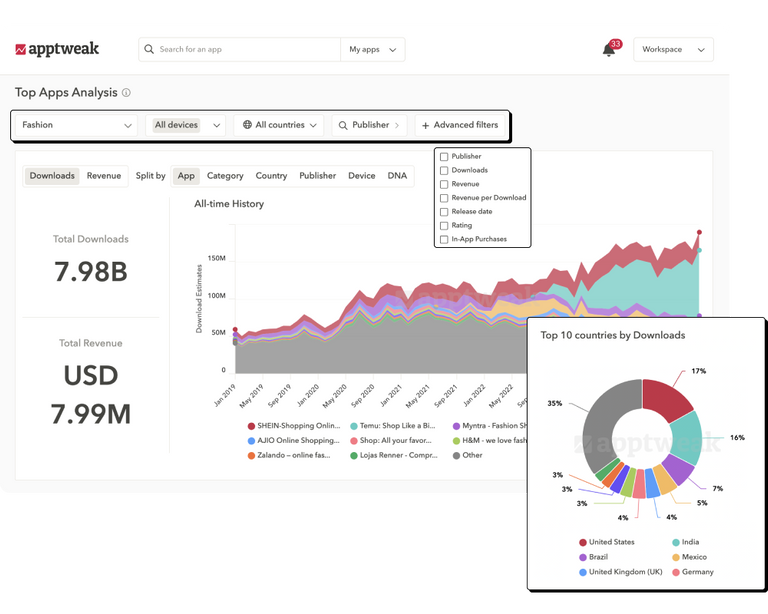This screenshot has height=614, width=768.
Task: Toggle the Other legend dot
Action: click(x=456, y=455)
